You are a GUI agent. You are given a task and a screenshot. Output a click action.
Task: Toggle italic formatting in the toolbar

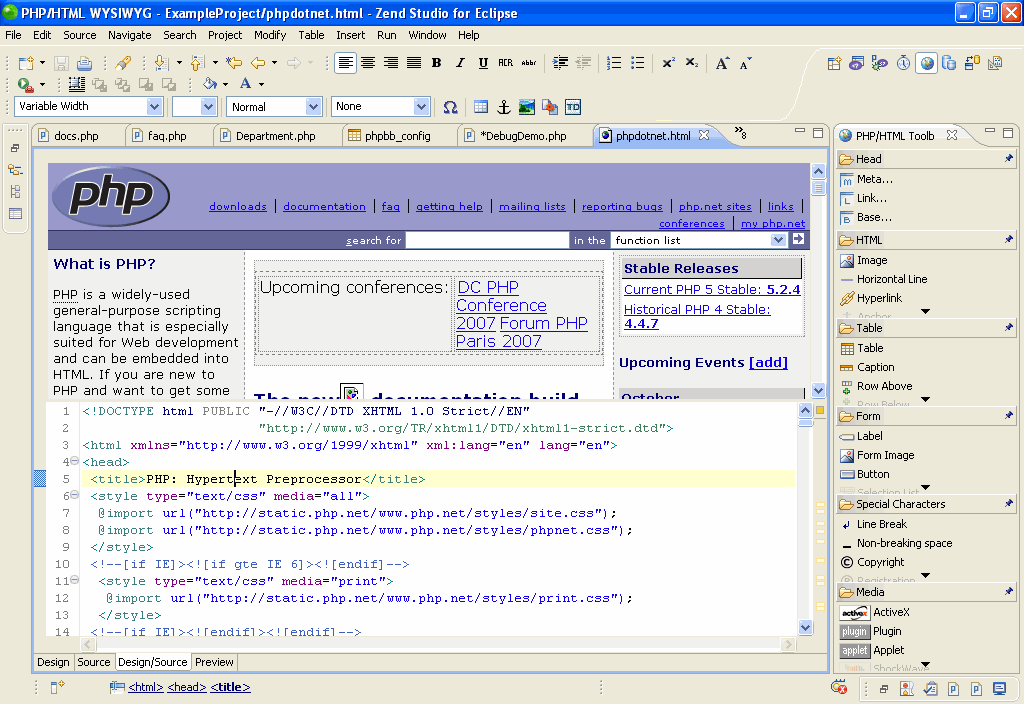point(459,62)
